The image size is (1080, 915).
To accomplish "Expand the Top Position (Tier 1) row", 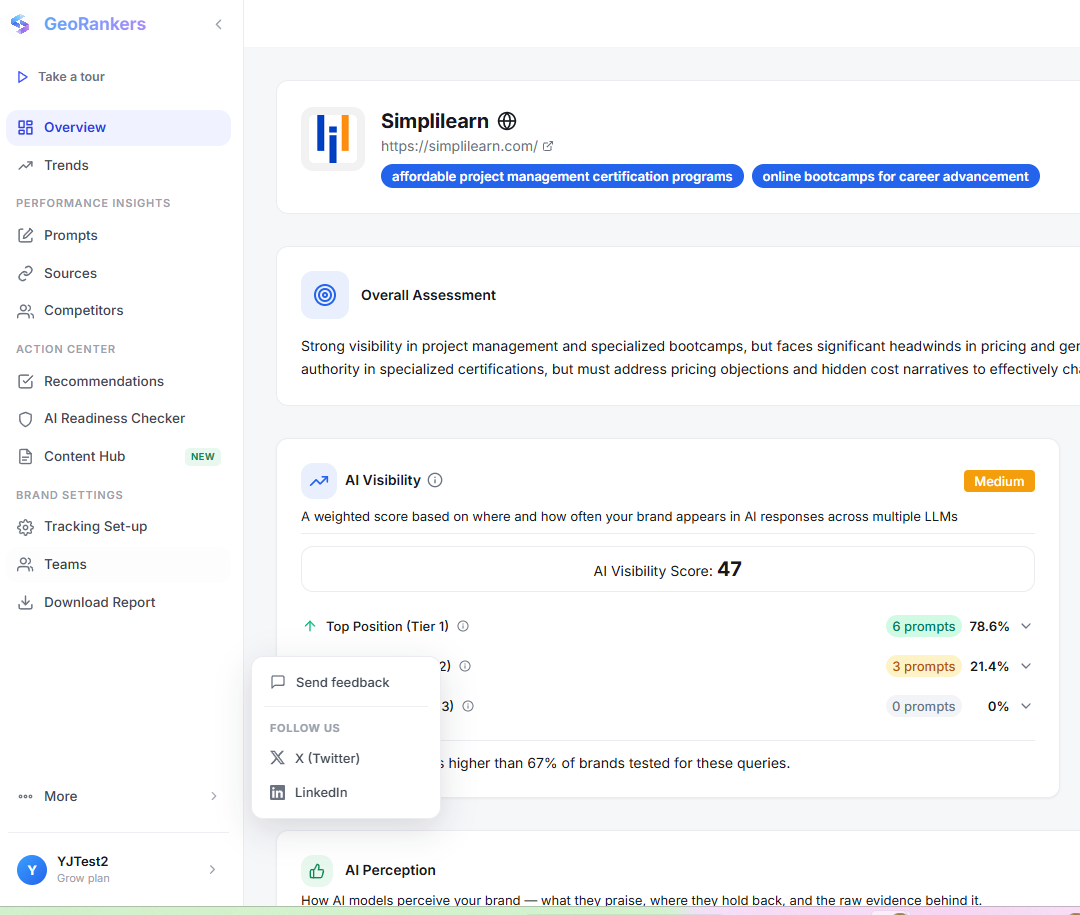I will [1026, 626].
